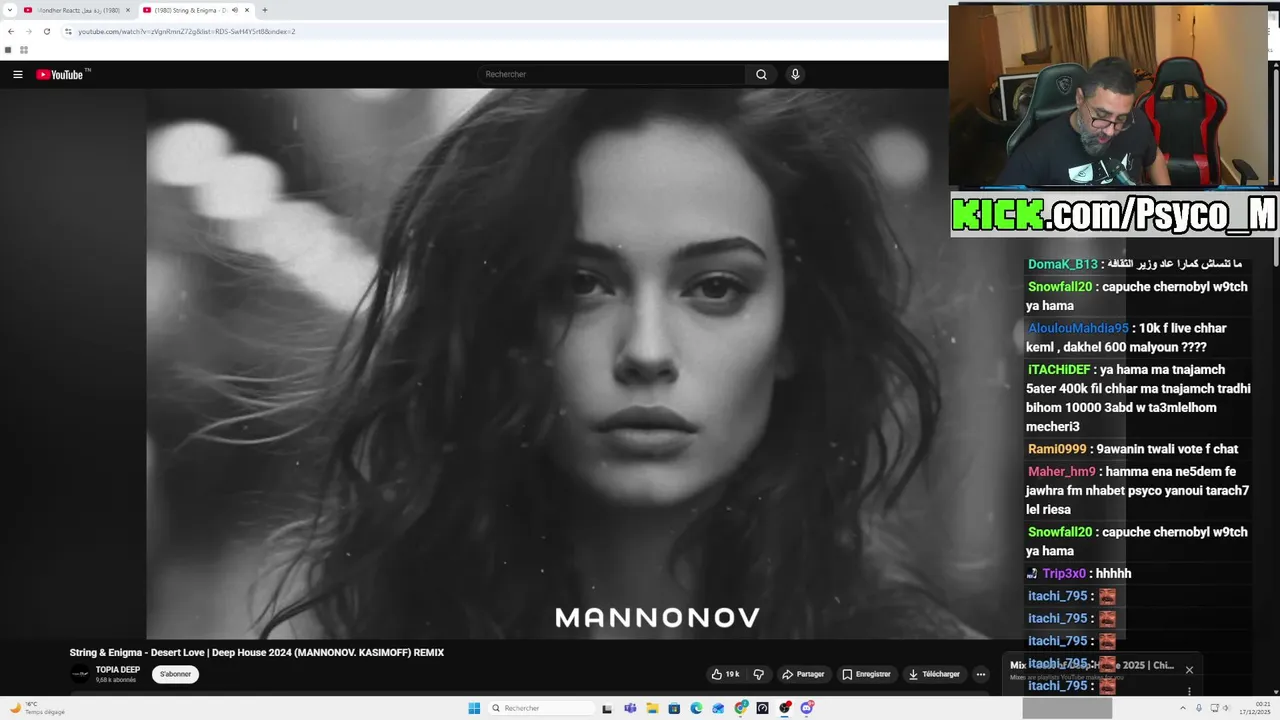Open site information icon in address bar

click(68, 31)
